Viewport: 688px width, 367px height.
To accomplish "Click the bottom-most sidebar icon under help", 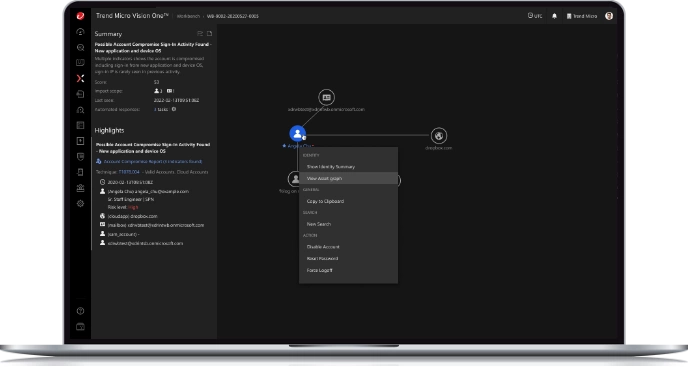I will (x=80, y=327).
